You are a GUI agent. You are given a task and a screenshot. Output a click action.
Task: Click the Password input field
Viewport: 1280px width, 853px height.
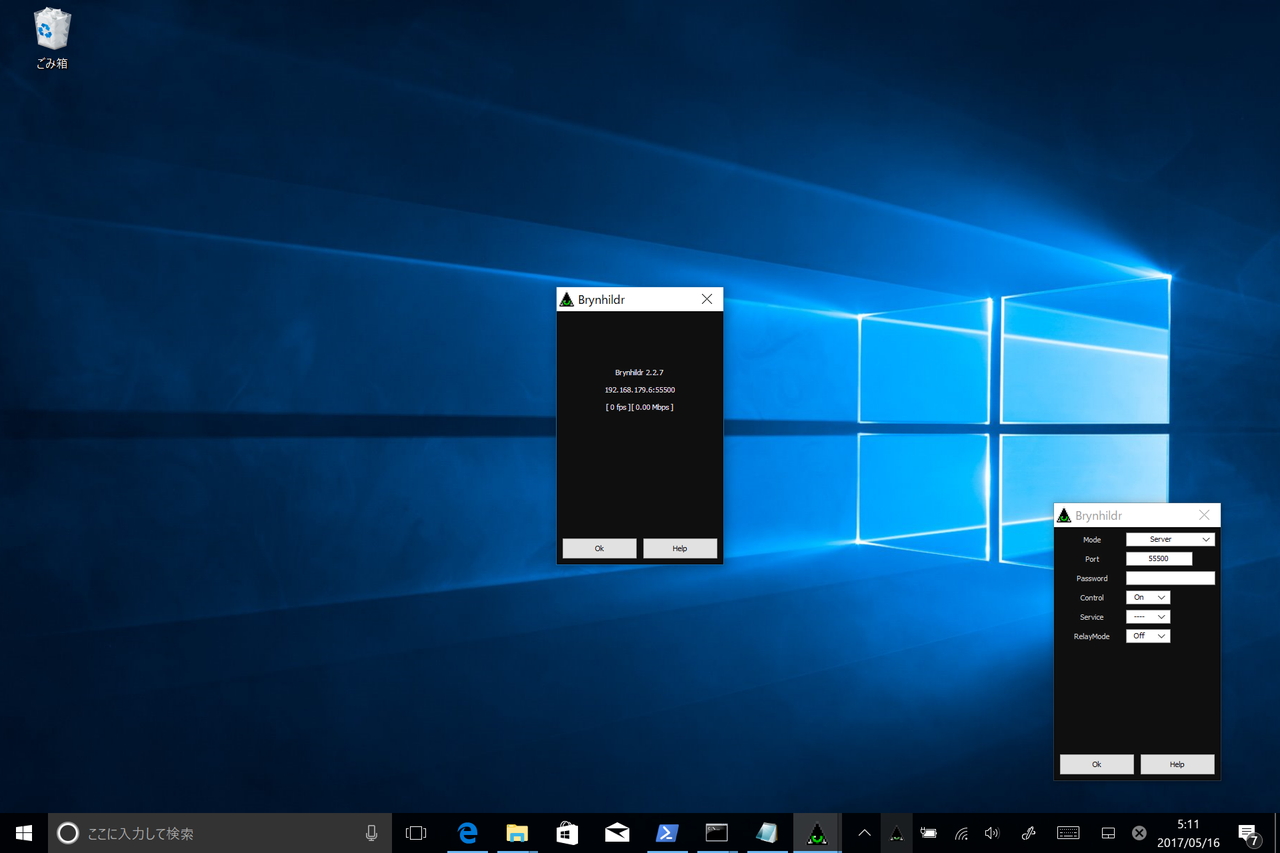click(1170, 578)
